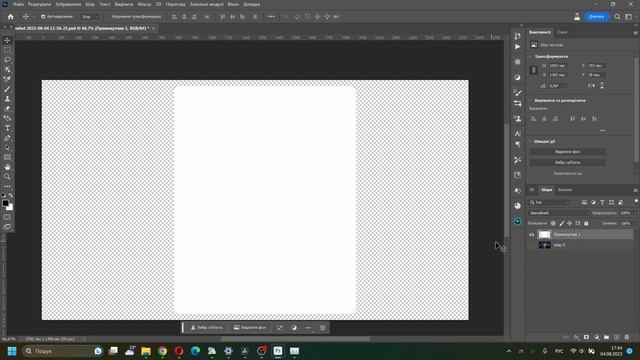The height and width of the screenshot is (360, 640).
Task: Switch to the Канали tab
Action: (565, 190)
